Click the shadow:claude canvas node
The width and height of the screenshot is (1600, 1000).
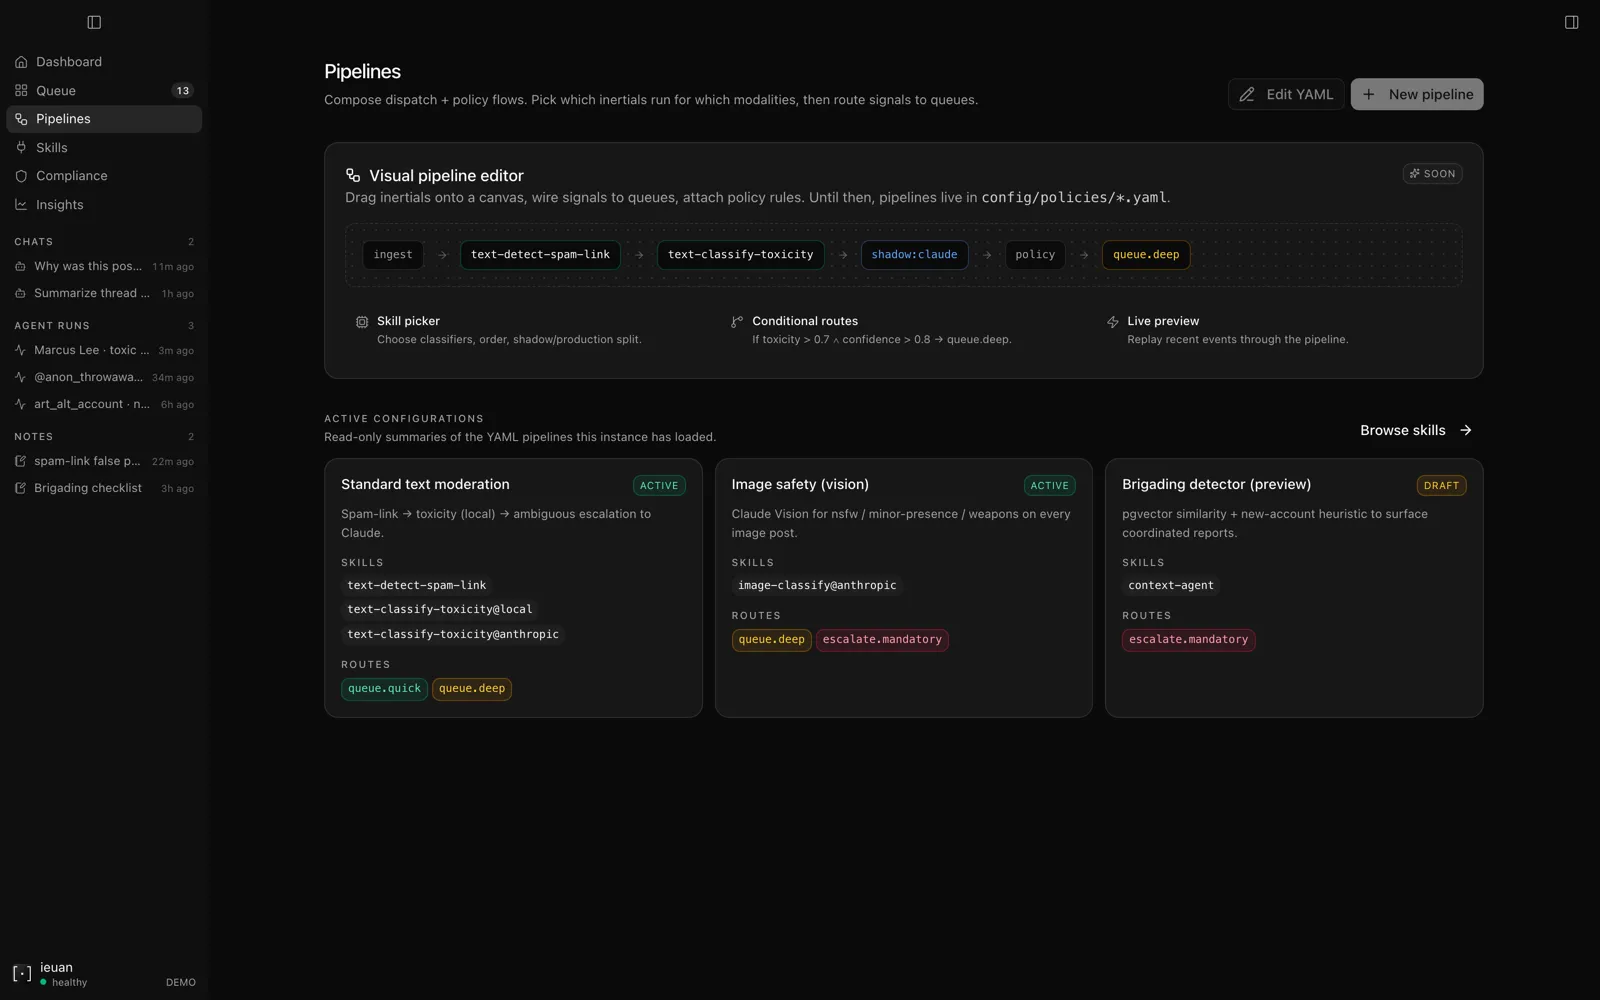[x=914, y=255]
